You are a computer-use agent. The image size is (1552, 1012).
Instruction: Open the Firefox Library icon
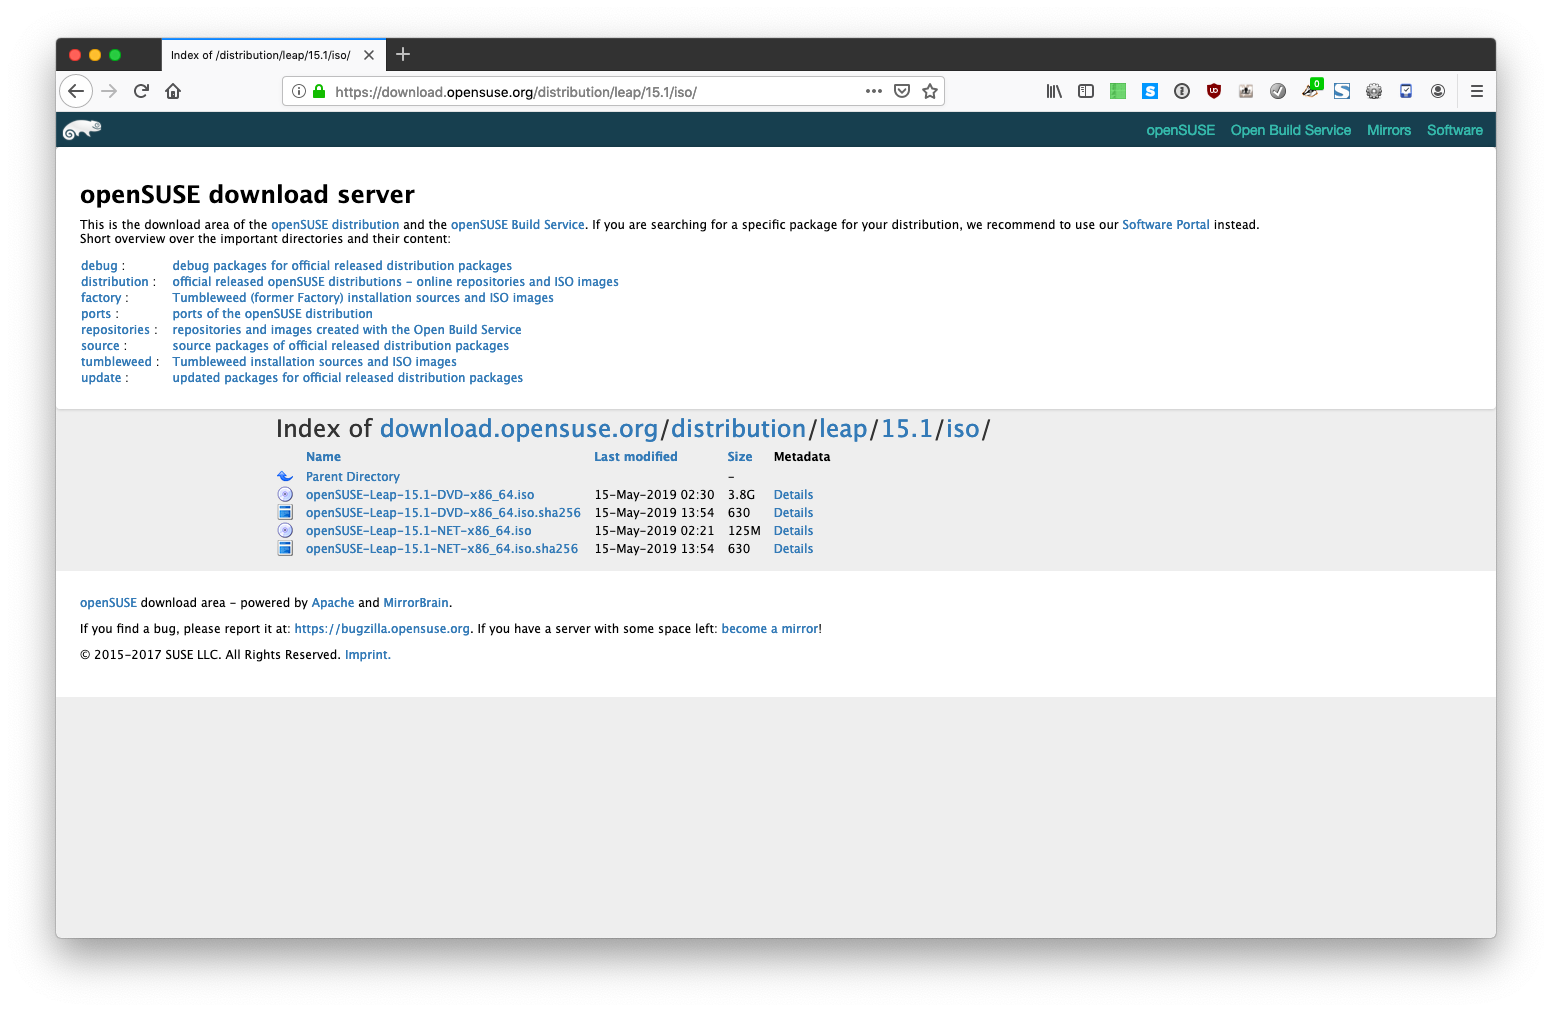point(1054,91)
